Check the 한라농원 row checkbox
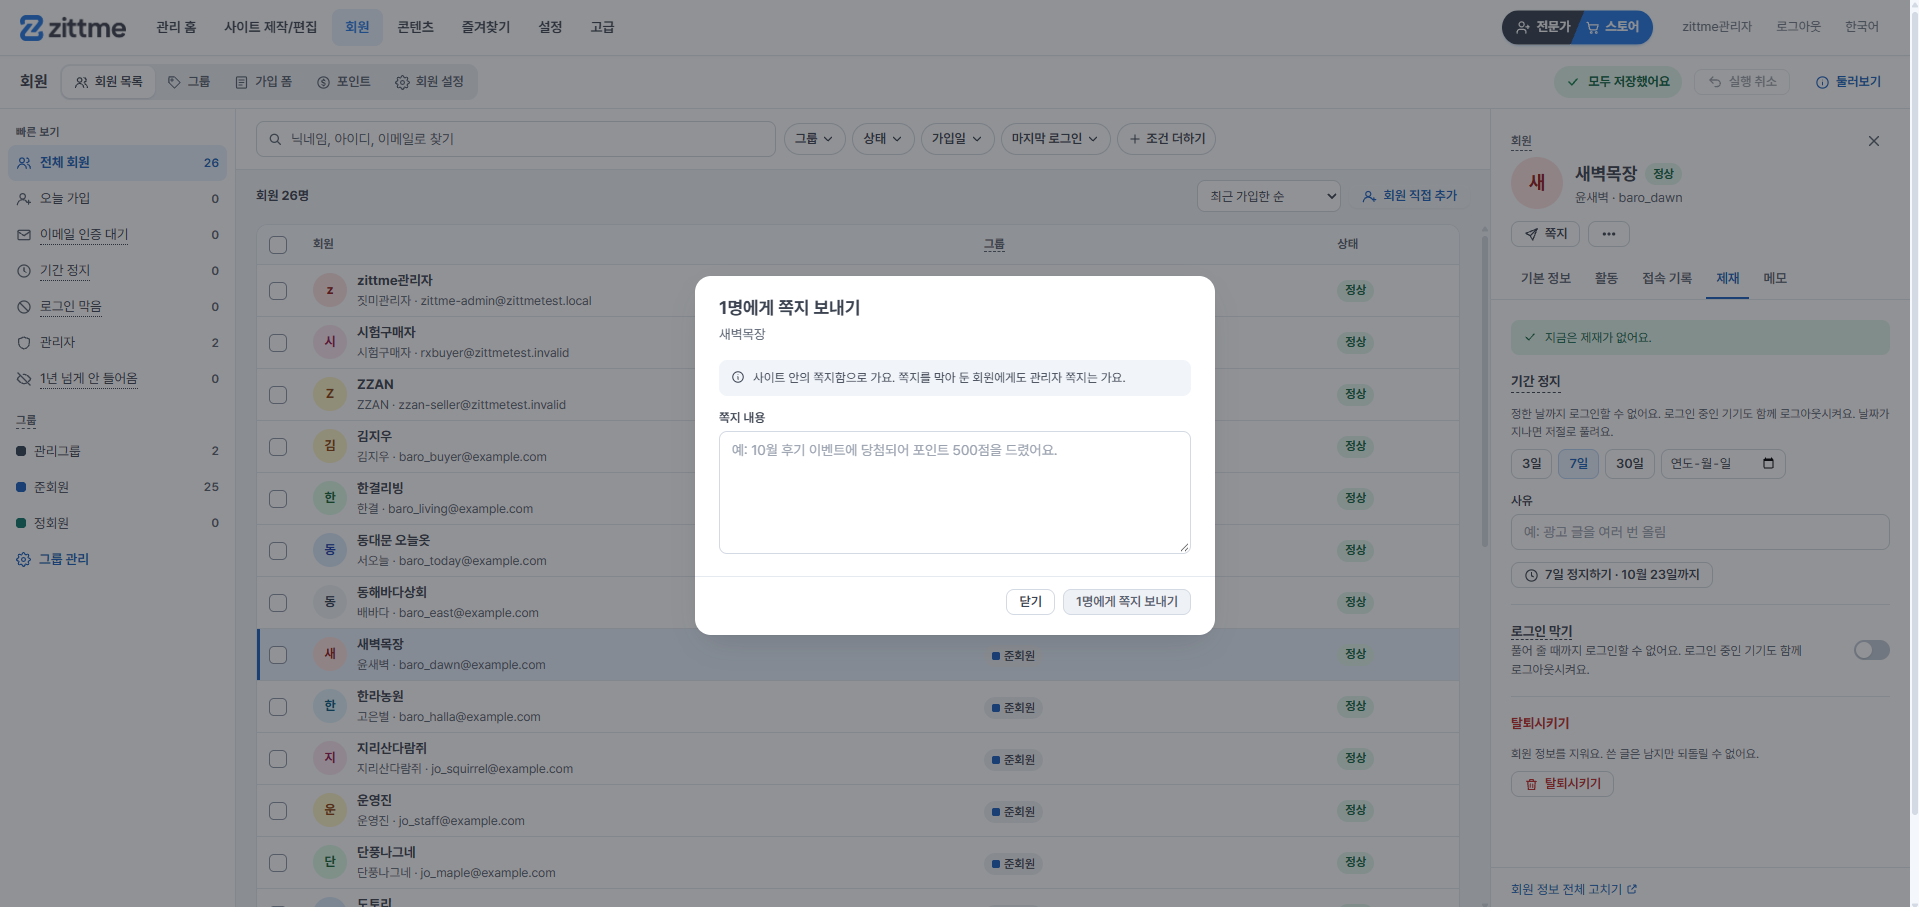 tap(278, 707)
